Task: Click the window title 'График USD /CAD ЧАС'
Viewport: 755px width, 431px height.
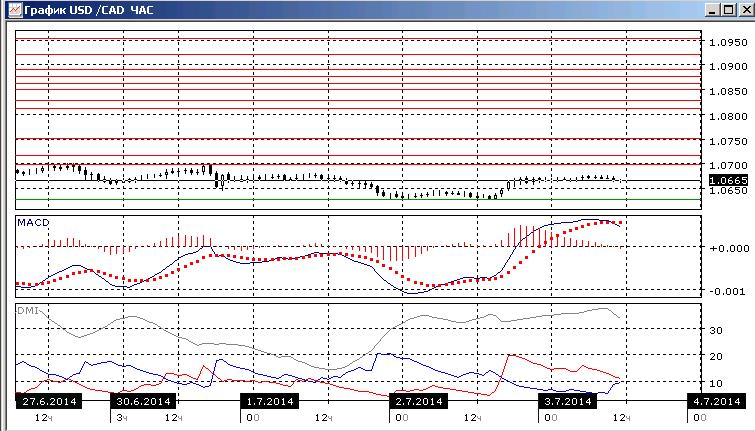Action: pos(89,10)
